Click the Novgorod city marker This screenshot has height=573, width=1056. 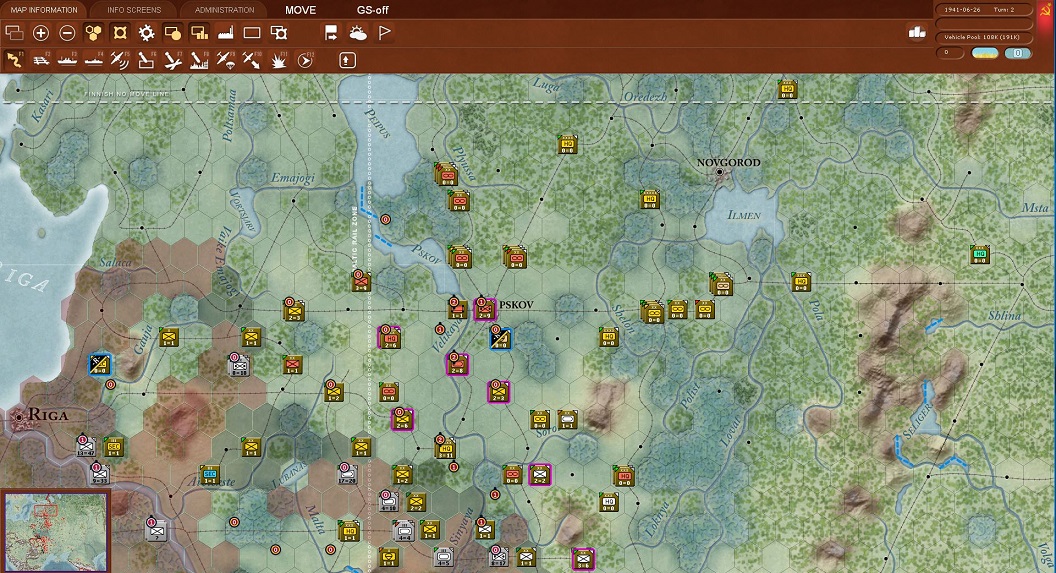[x=720, y=173]
